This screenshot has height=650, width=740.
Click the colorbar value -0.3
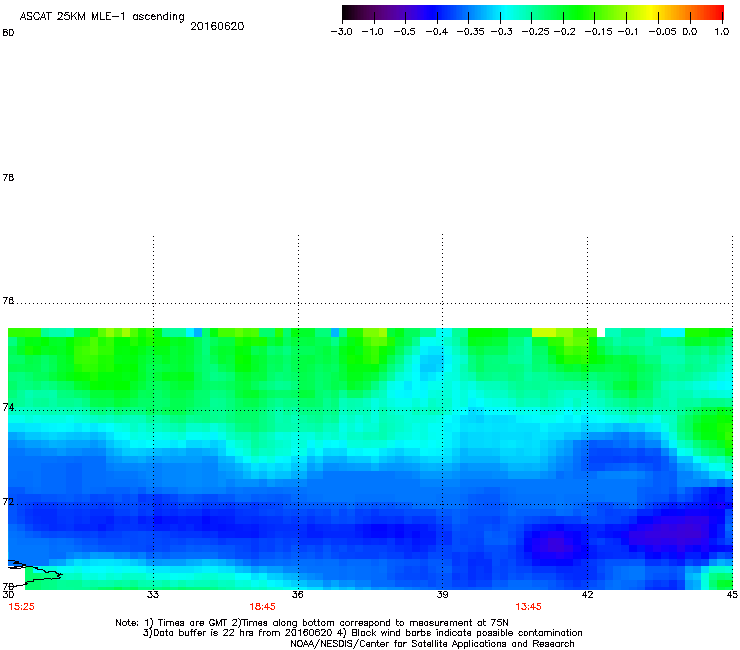pos(501,32)
